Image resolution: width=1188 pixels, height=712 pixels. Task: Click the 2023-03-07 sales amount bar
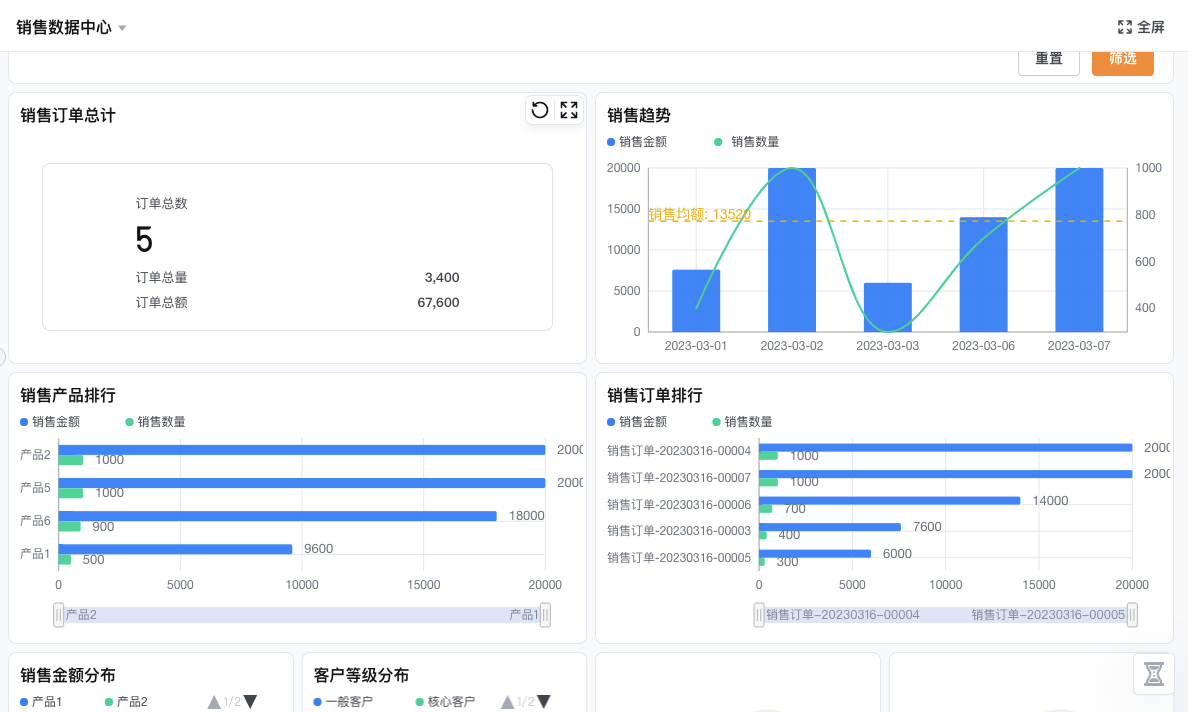click(x=1079, y=250)
